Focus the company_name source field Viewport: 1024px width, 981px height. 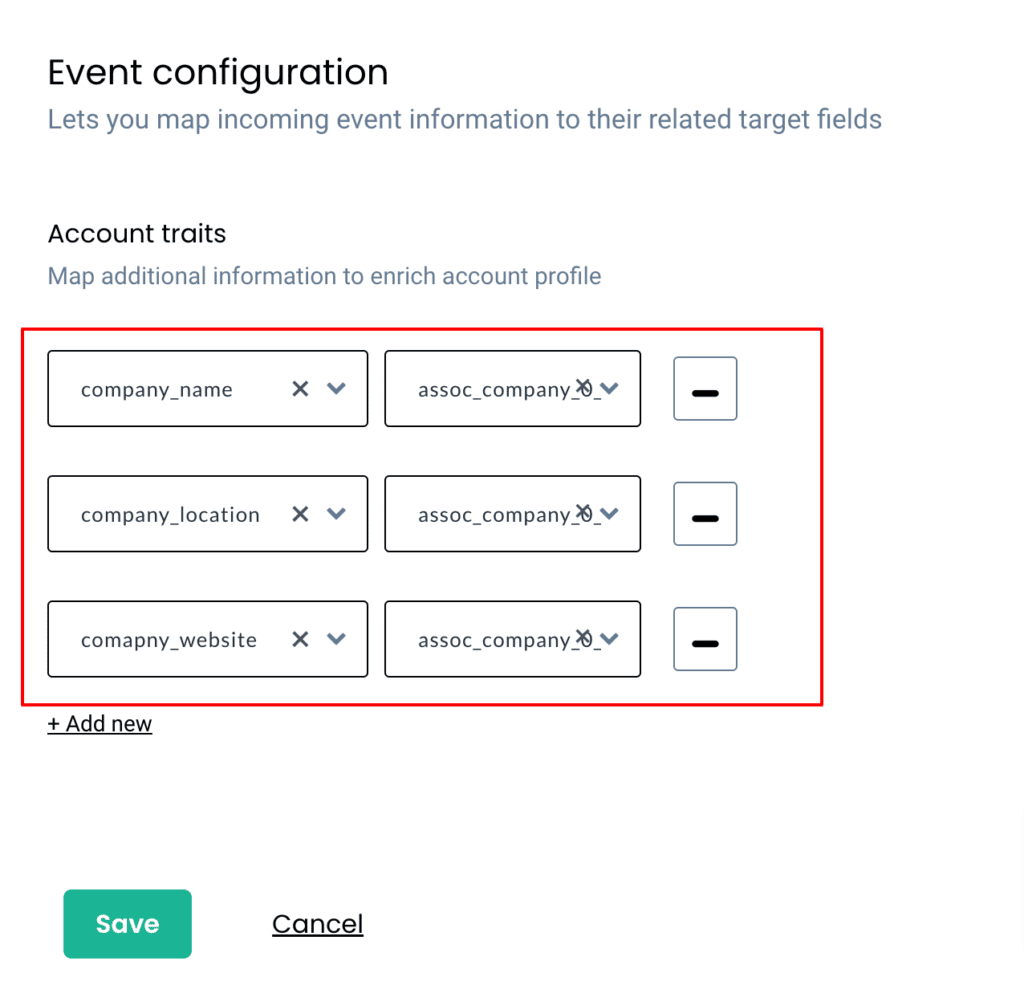[208, 389]
